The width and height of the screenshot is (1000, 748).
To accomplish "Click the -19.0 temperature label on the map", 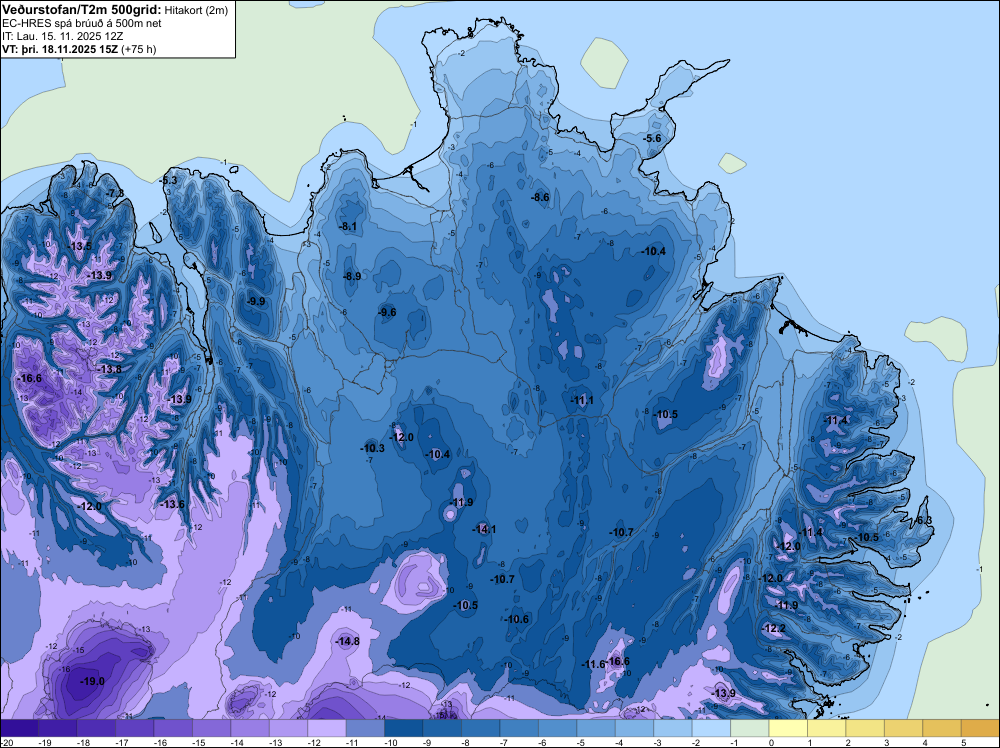I will (92, 682).
